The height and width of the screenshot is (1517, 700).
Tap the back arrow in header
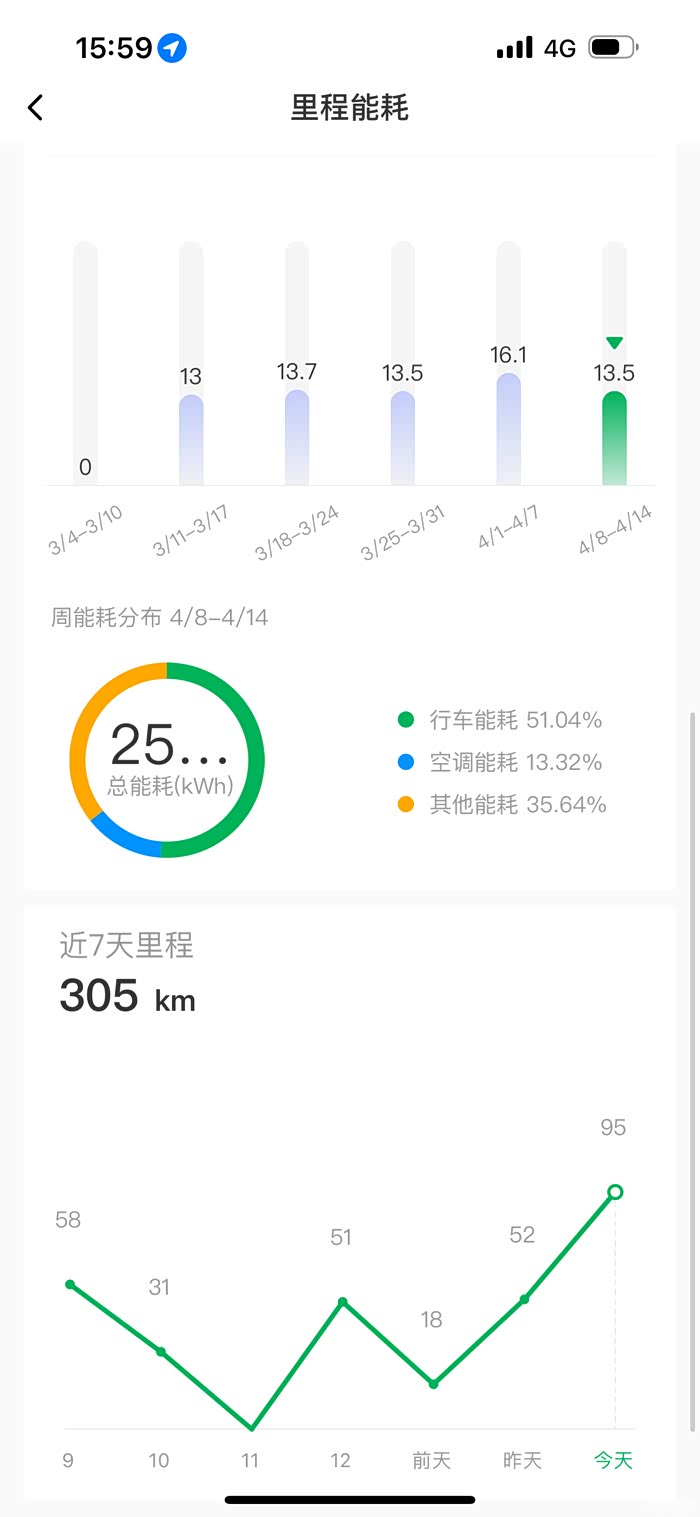pos(36,108)
